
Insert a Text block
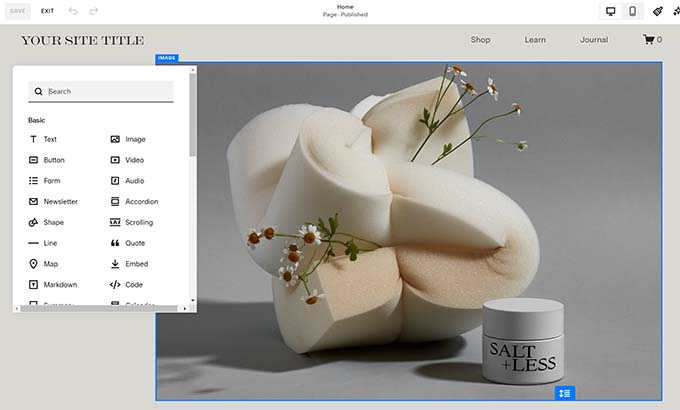pyautogui.click(x=50, y=139)
